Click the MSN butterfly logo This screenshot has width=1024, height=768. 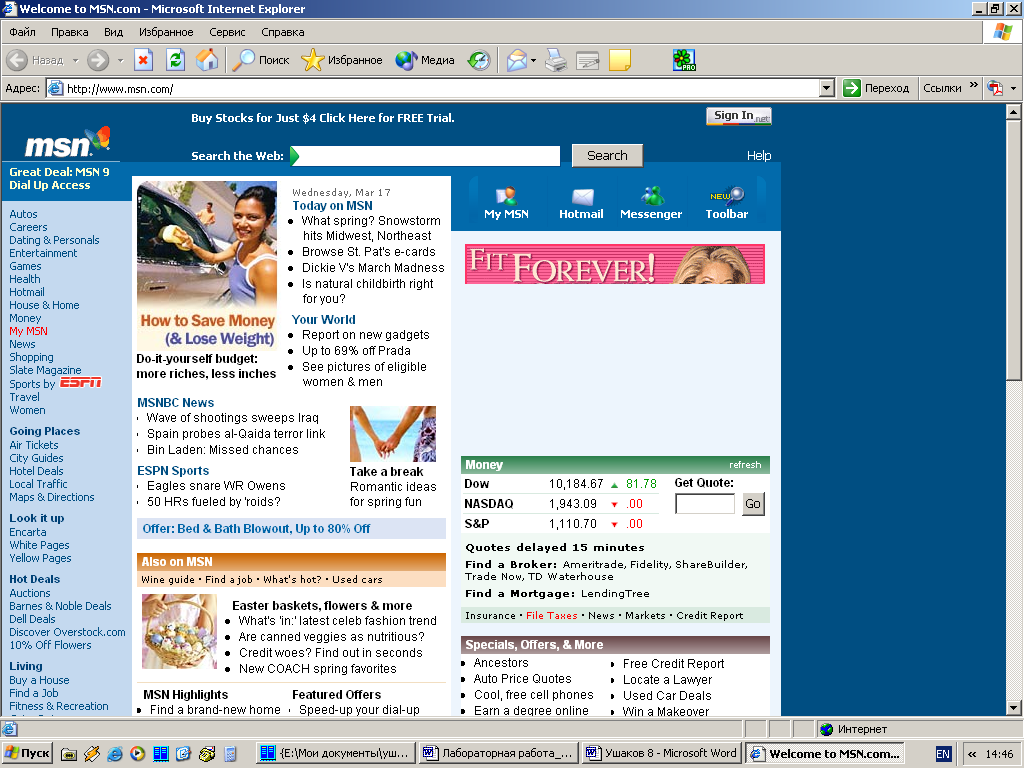pyautogui.click(x=67, y=142)
